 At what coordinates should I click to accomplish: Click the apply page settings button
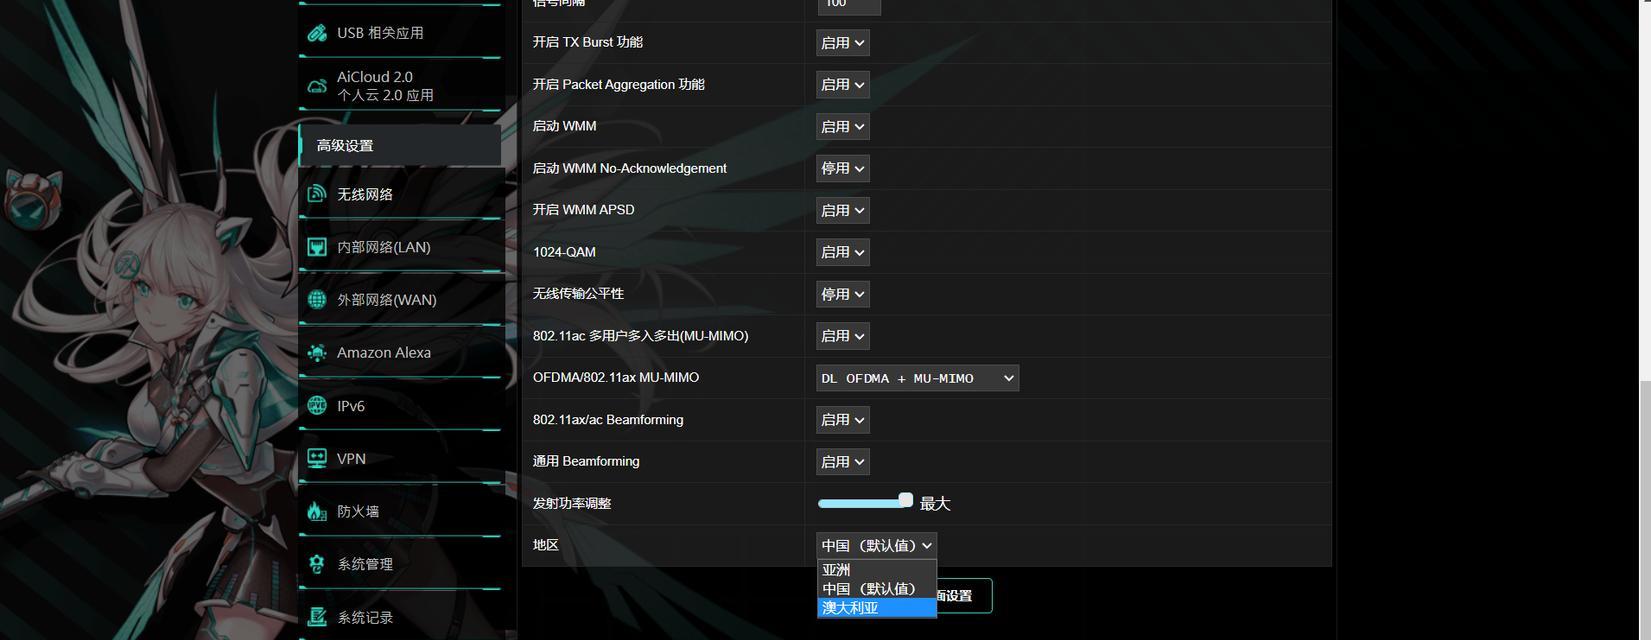pyautogui.click(x=963, y=596)
